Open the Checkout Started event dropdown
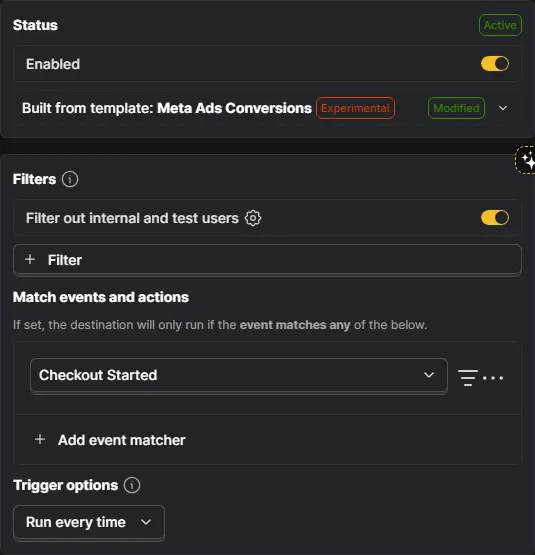The width and height of the screenshot is (535, 555). pos(239,375)
